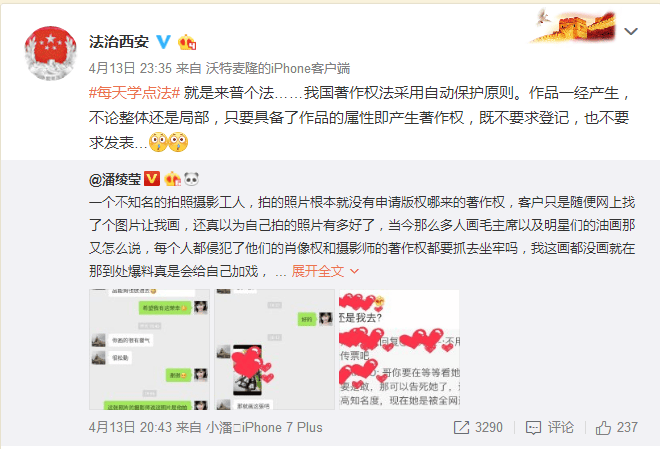This screenshot has height=449, width=660.
Task: Click the orange verified V badge
Action: click(152, 178)
